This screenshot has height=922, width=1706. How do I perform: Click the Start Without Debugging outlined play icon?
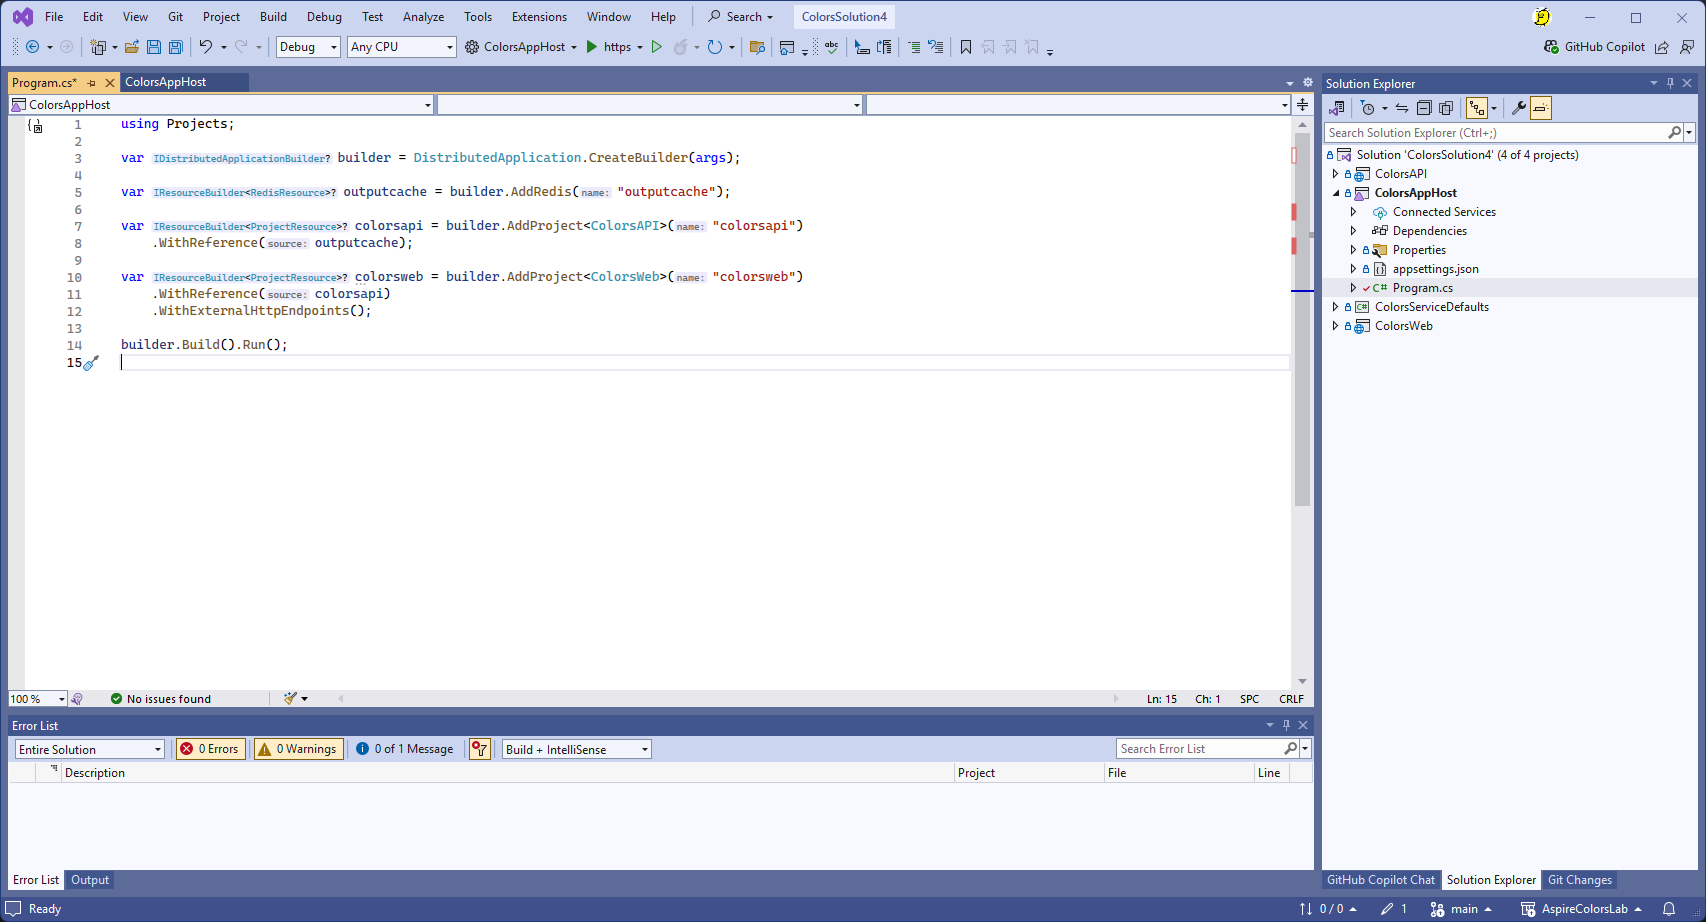tap(657, 47)
